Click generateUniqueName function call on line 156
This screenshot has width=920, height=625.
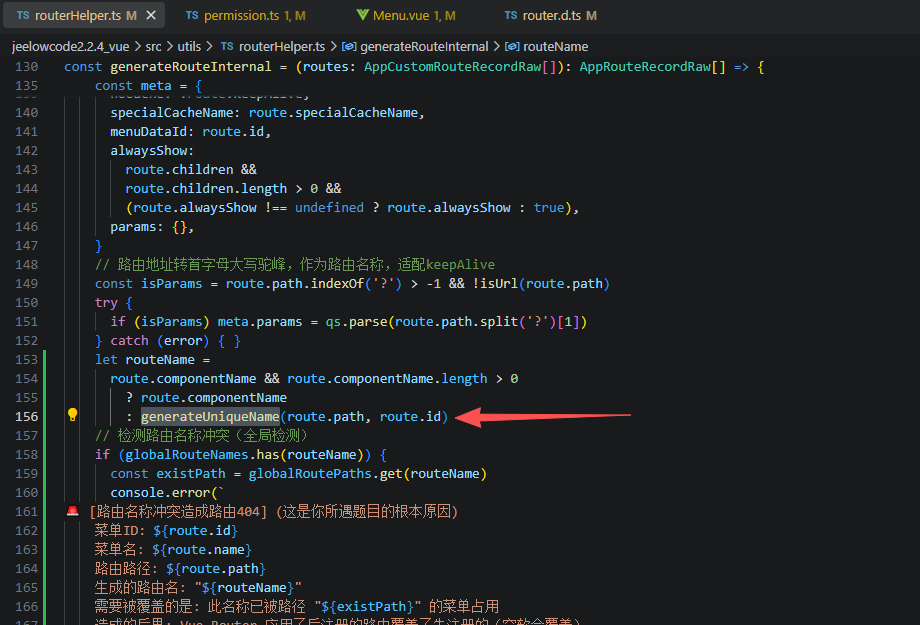coord(210,416)
